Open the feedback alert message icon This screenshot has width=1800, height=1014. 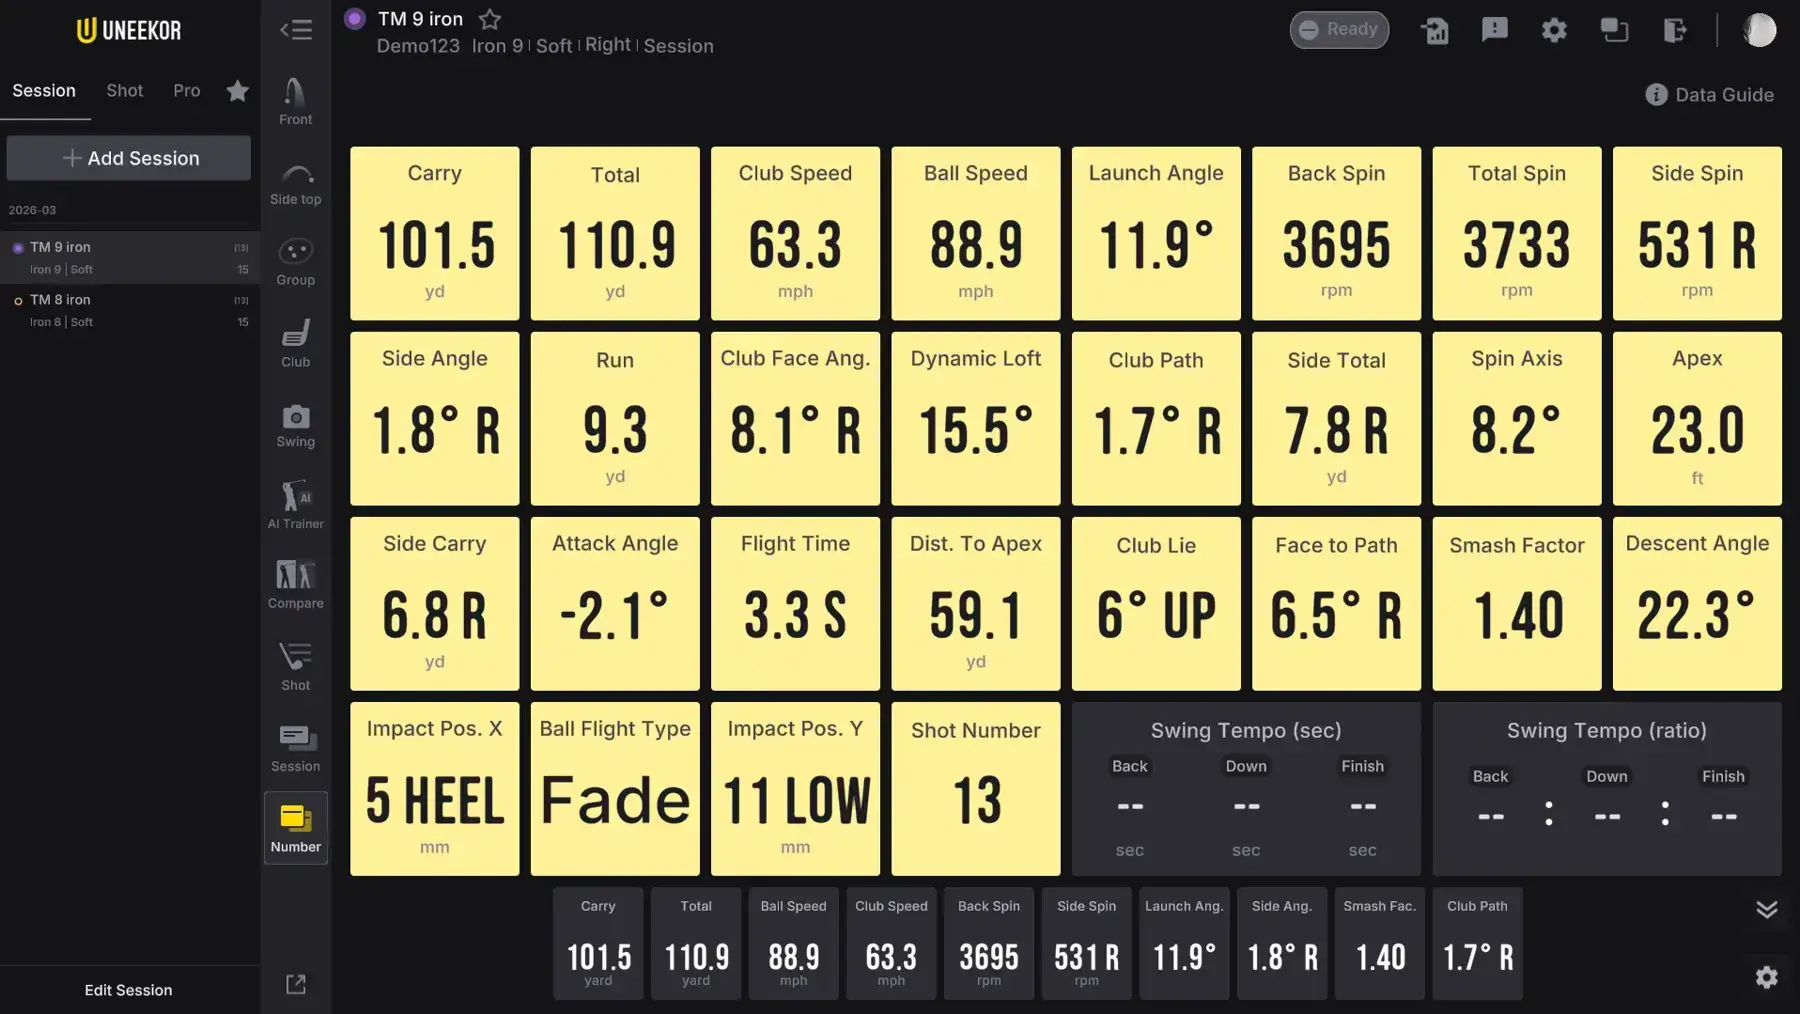coord(1495,30)
